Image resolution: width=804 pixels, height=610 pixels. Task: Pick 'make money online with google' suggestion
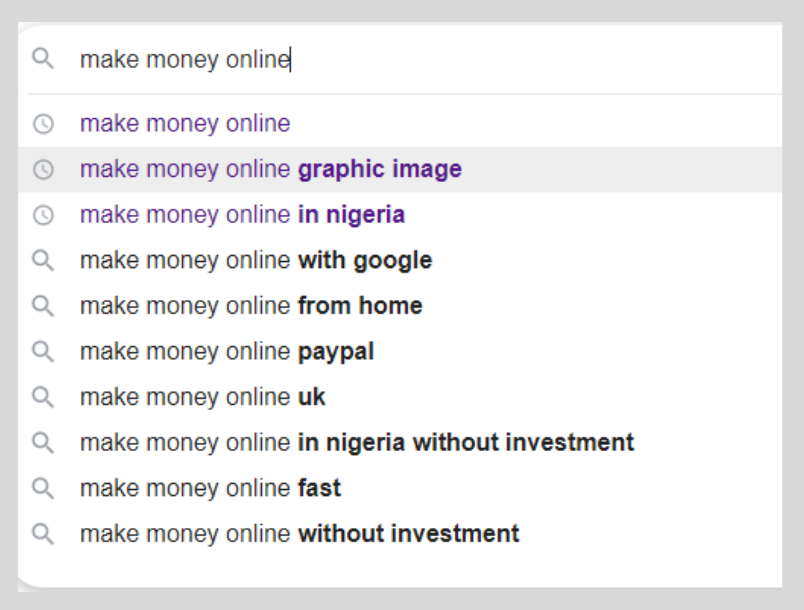click(400, 260)
